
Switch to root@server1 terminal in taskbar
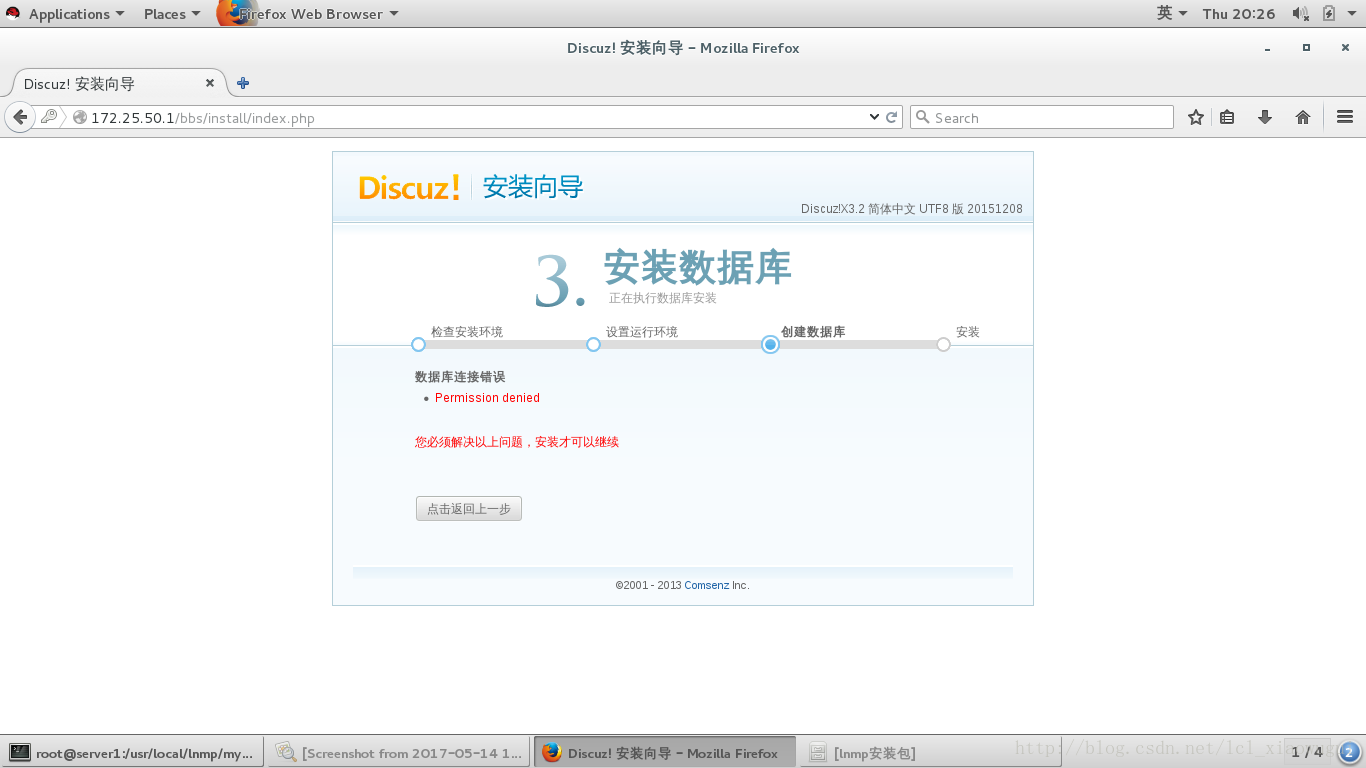coord(132,752)
